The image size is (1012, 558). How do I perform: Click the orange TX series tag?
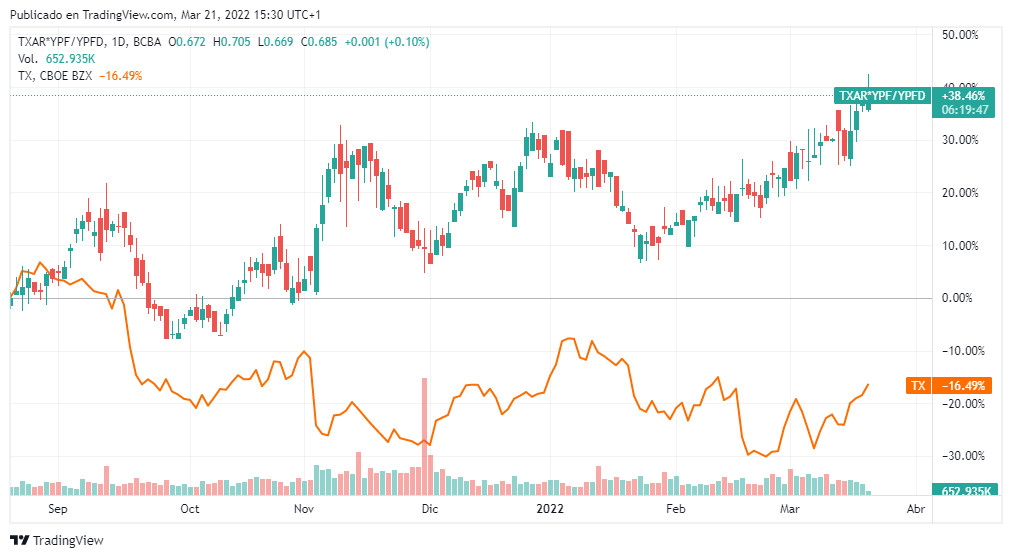(x=917, y=385)
